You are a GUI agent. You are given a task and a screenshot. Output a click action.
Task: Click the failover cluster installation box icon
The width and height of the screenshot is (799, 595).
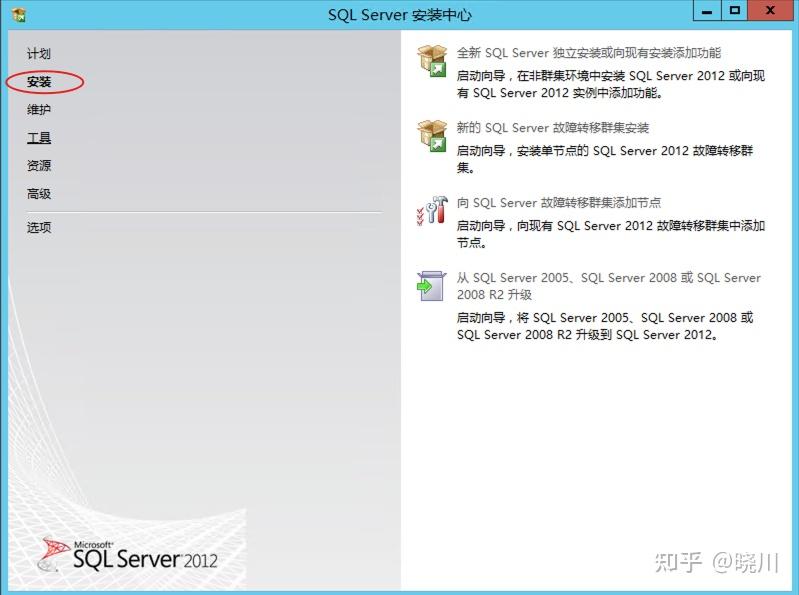point(432,136)
